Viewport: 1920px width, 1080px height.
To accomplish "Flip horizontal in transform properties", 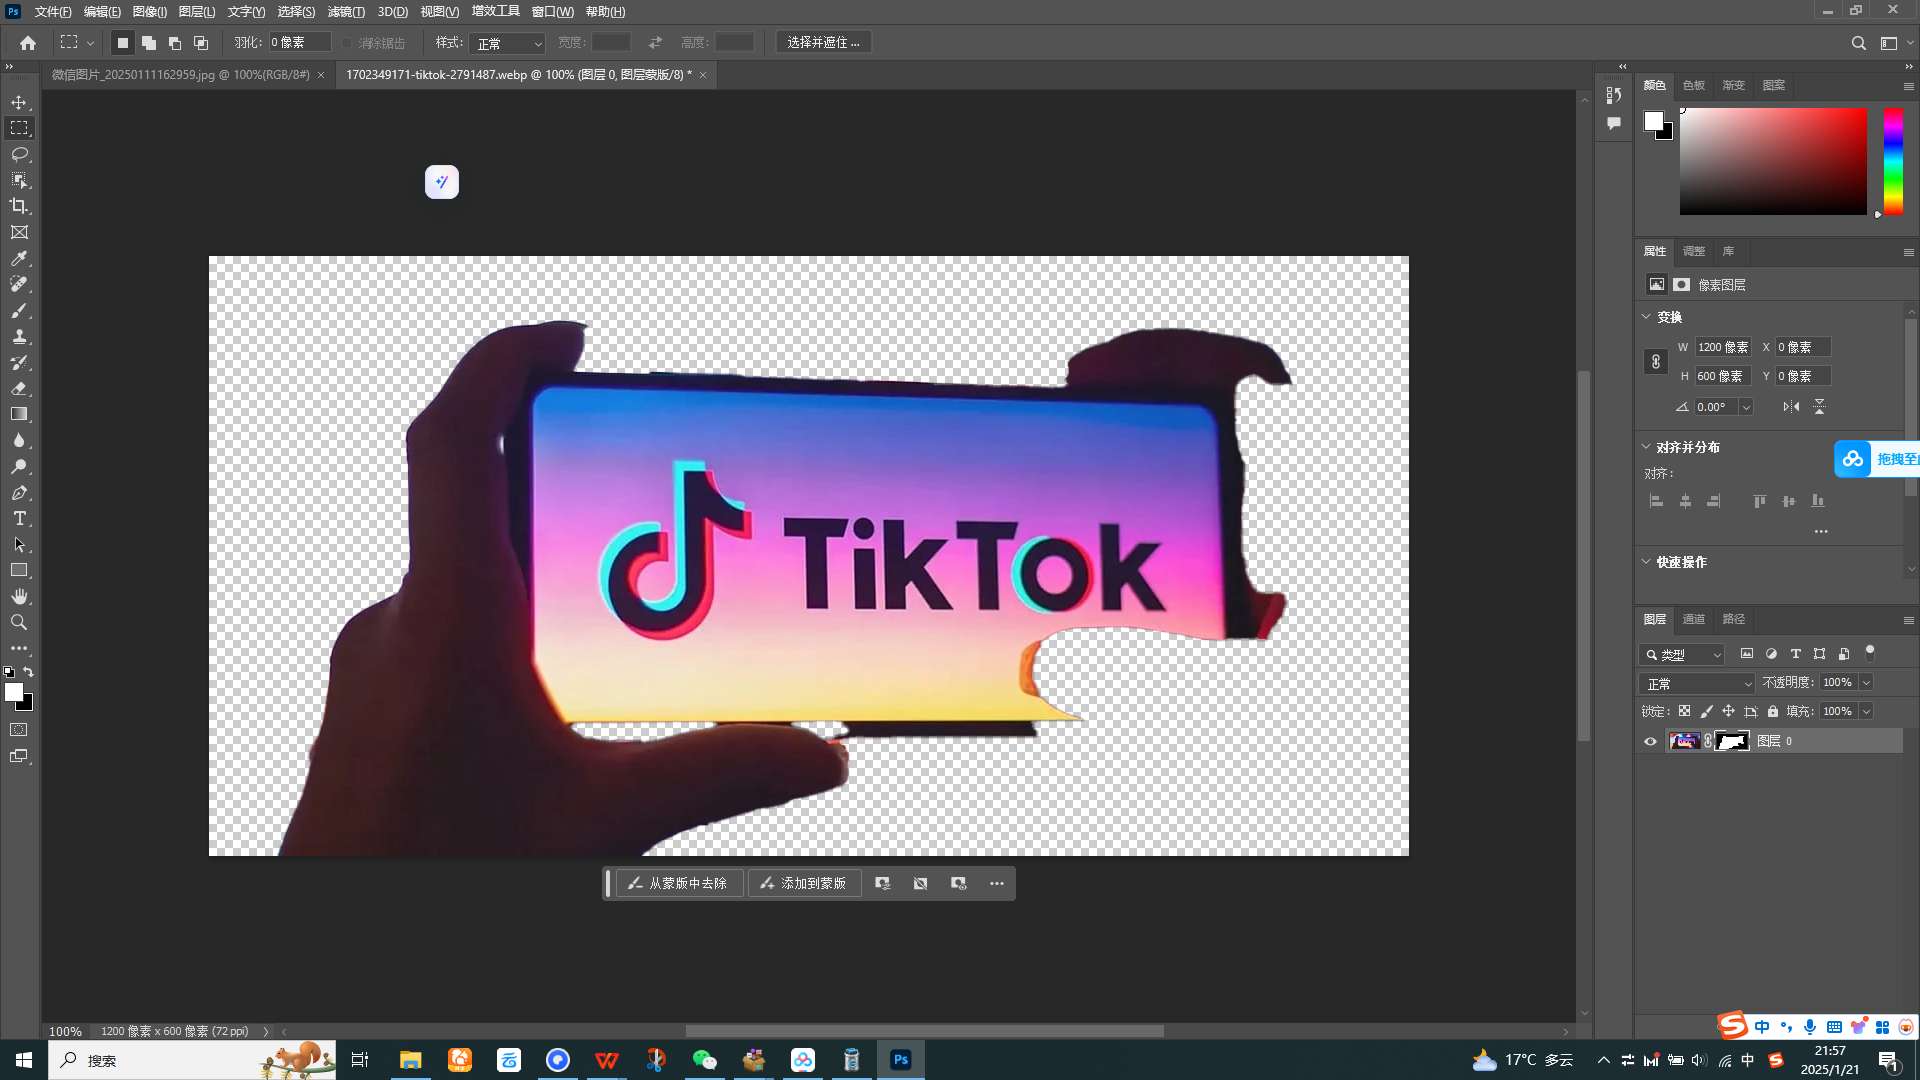I will (1791, 407).
